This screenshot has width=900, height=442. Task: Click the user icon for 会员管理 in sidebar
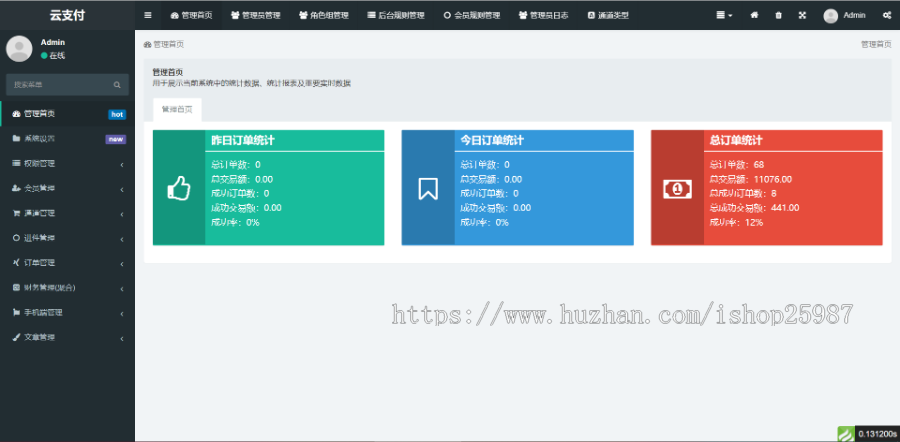(x=16, y=188)
